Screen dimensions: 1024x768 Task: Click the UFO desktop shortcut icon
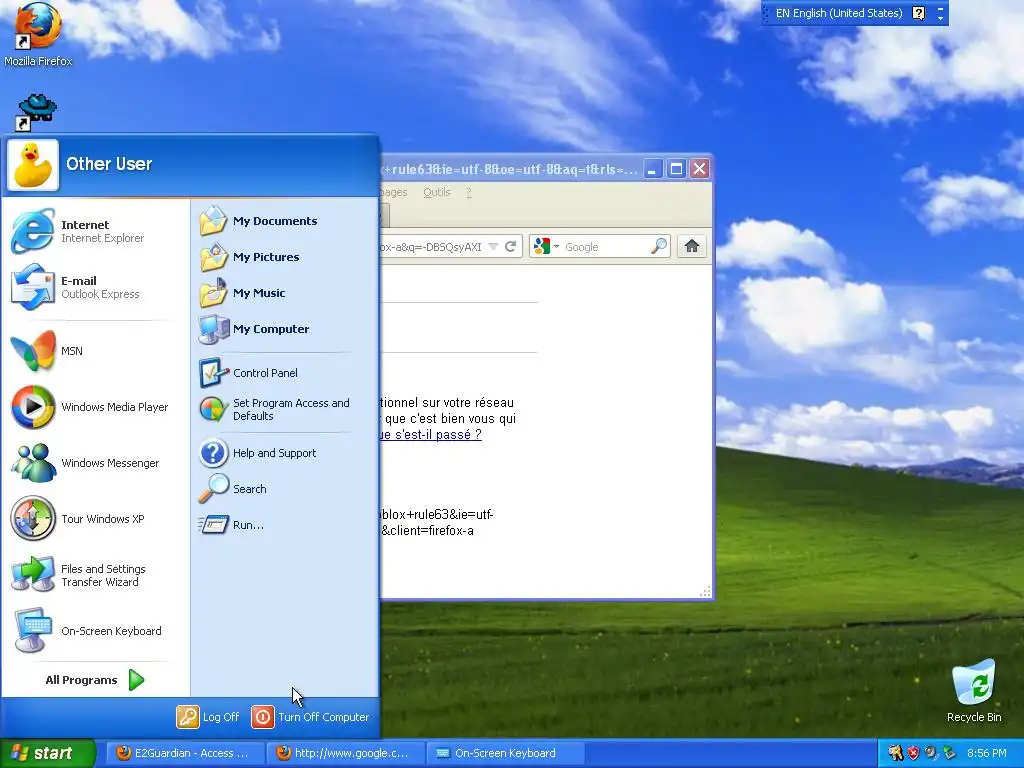point(37,112)
